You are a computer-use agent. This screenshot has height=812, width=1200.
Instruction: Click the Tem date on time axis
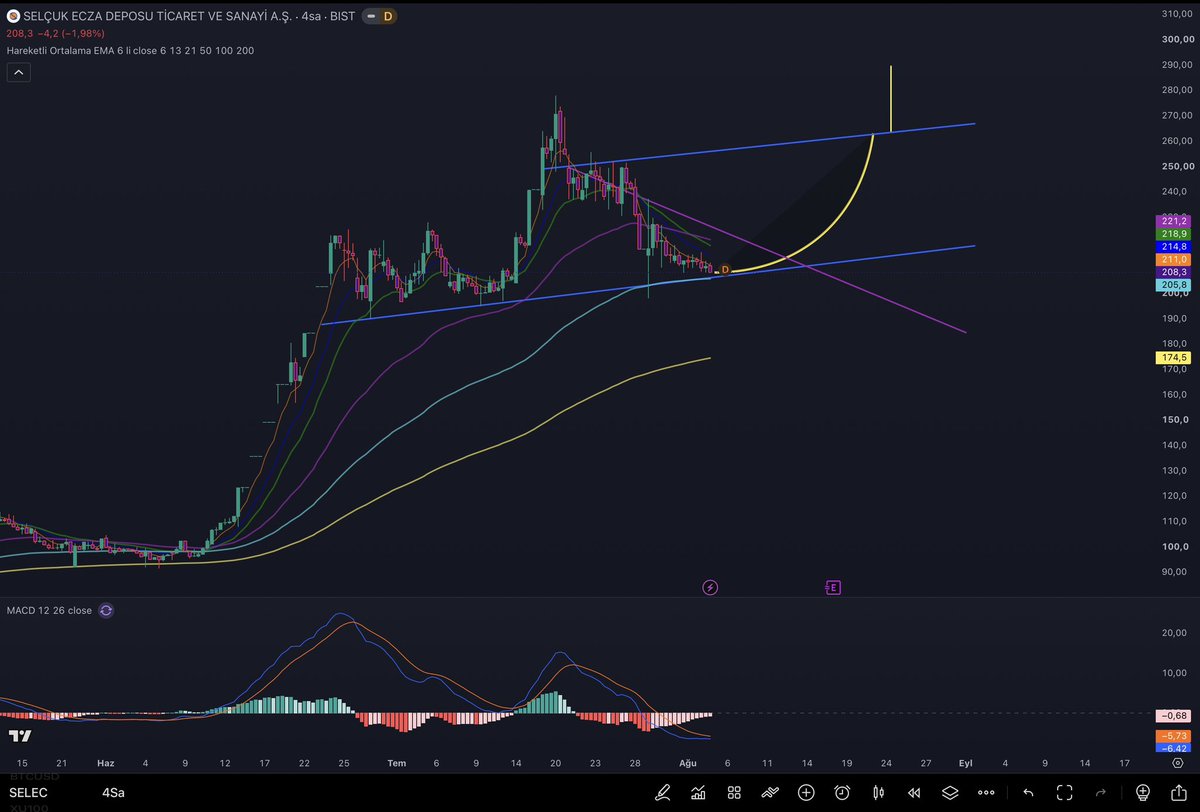[396, 763]
